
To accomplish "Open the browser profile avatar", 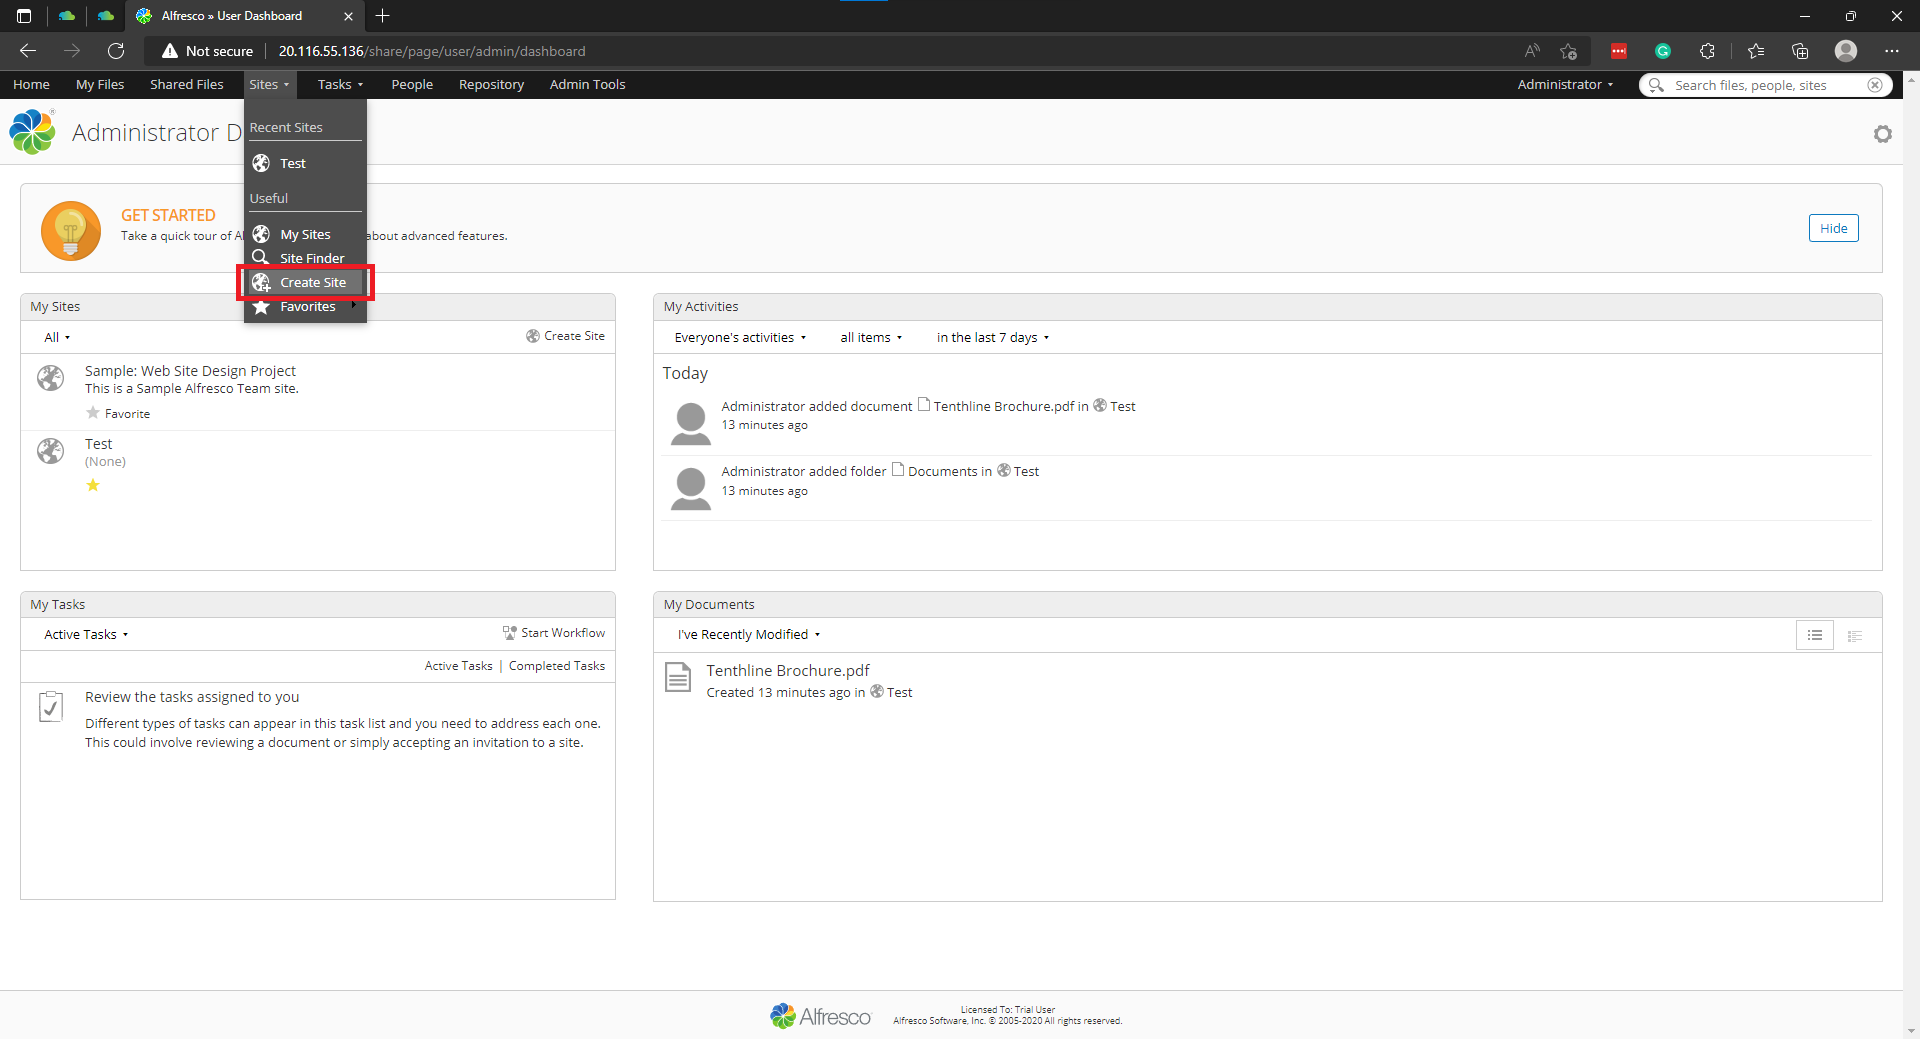I will point(1846,51).
